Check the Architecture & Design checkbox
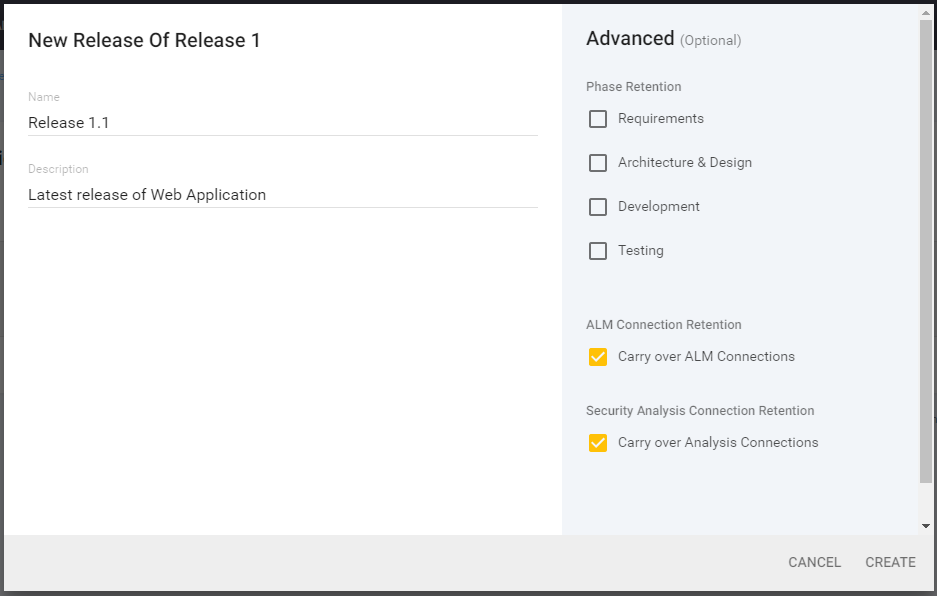The height and width of the screenshot is (596, 937). [x=598, y=162]
